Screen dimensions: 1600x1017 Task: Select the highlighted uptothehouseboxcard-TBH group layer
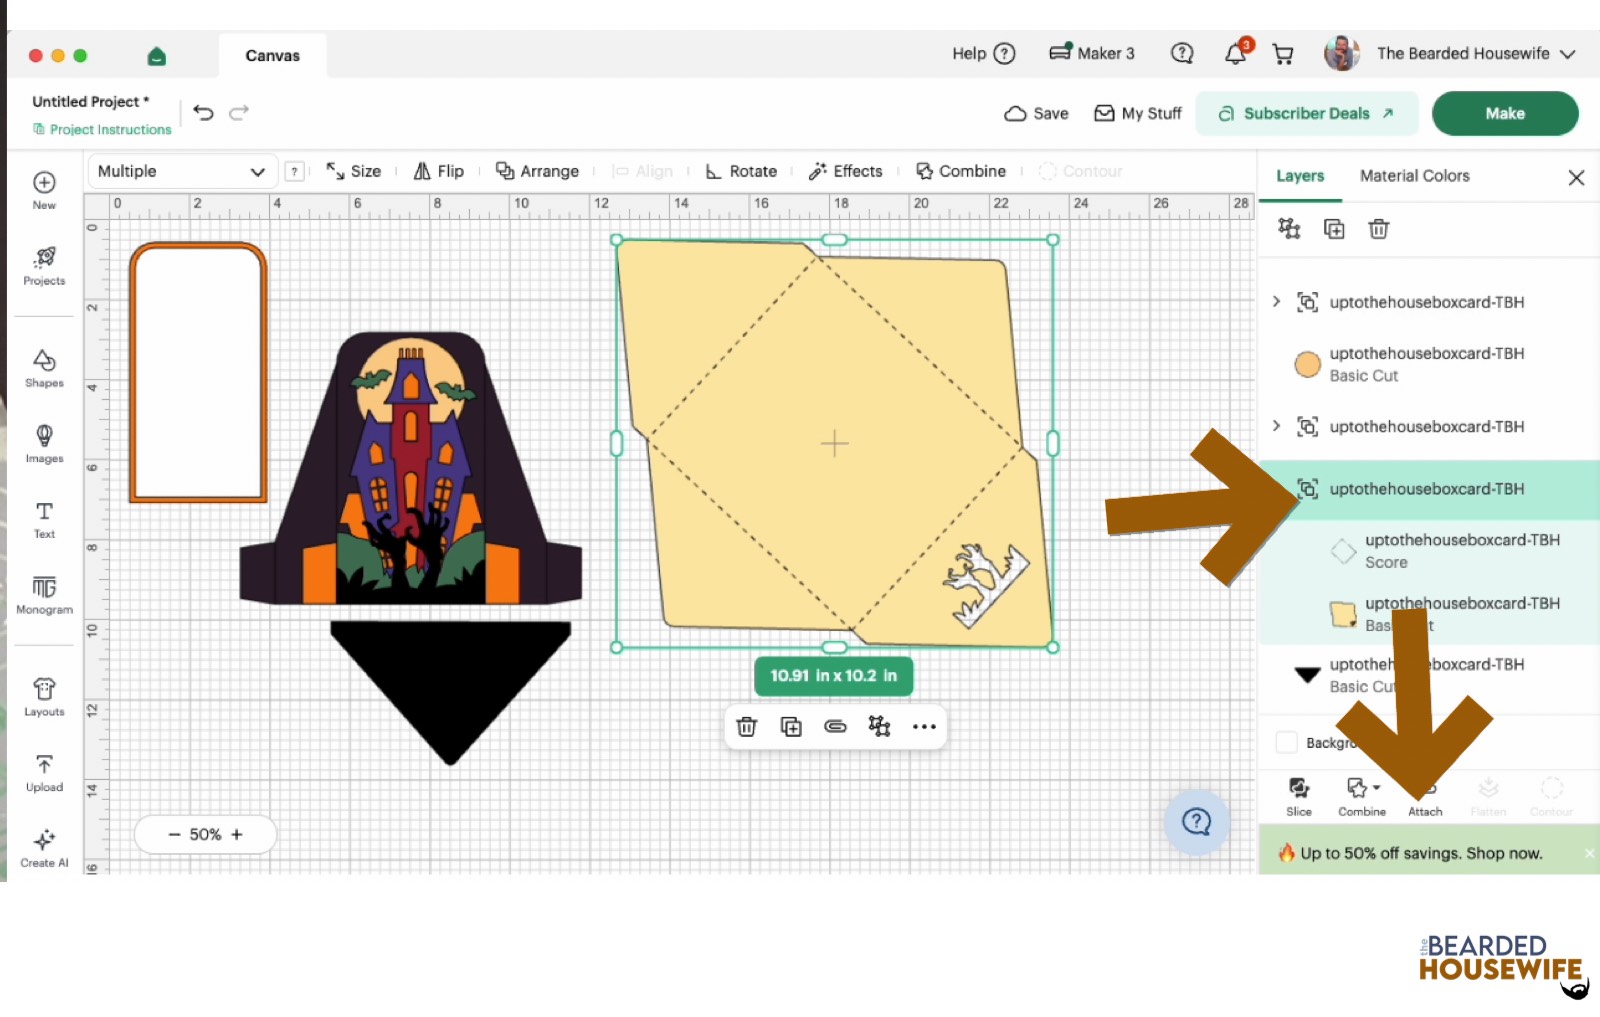pos(1429,489)
